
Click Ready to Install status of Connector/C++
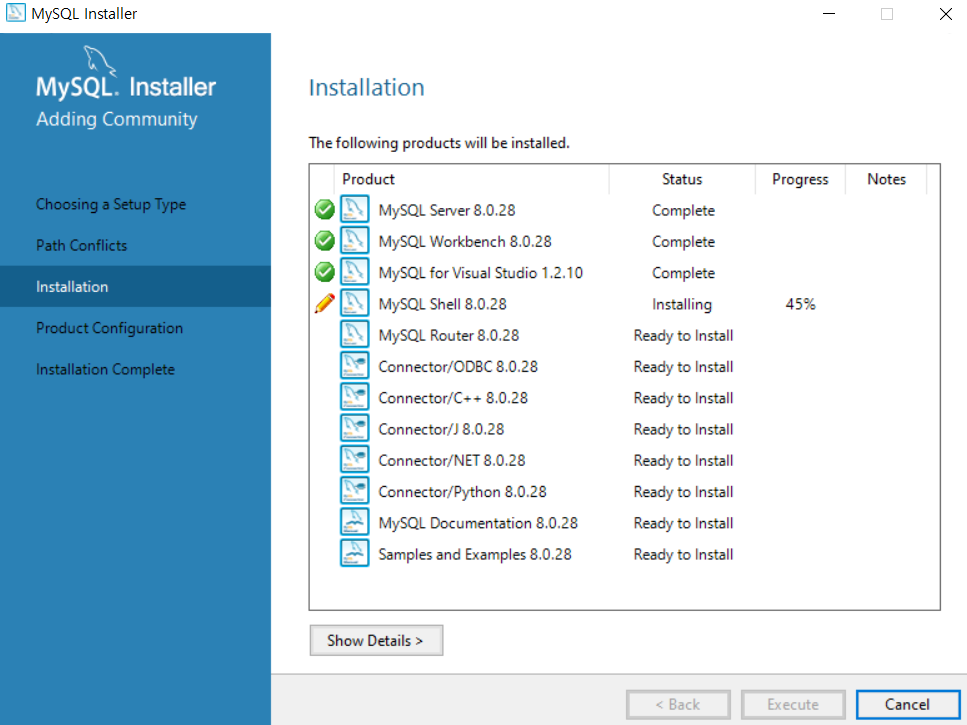point(683,398)
